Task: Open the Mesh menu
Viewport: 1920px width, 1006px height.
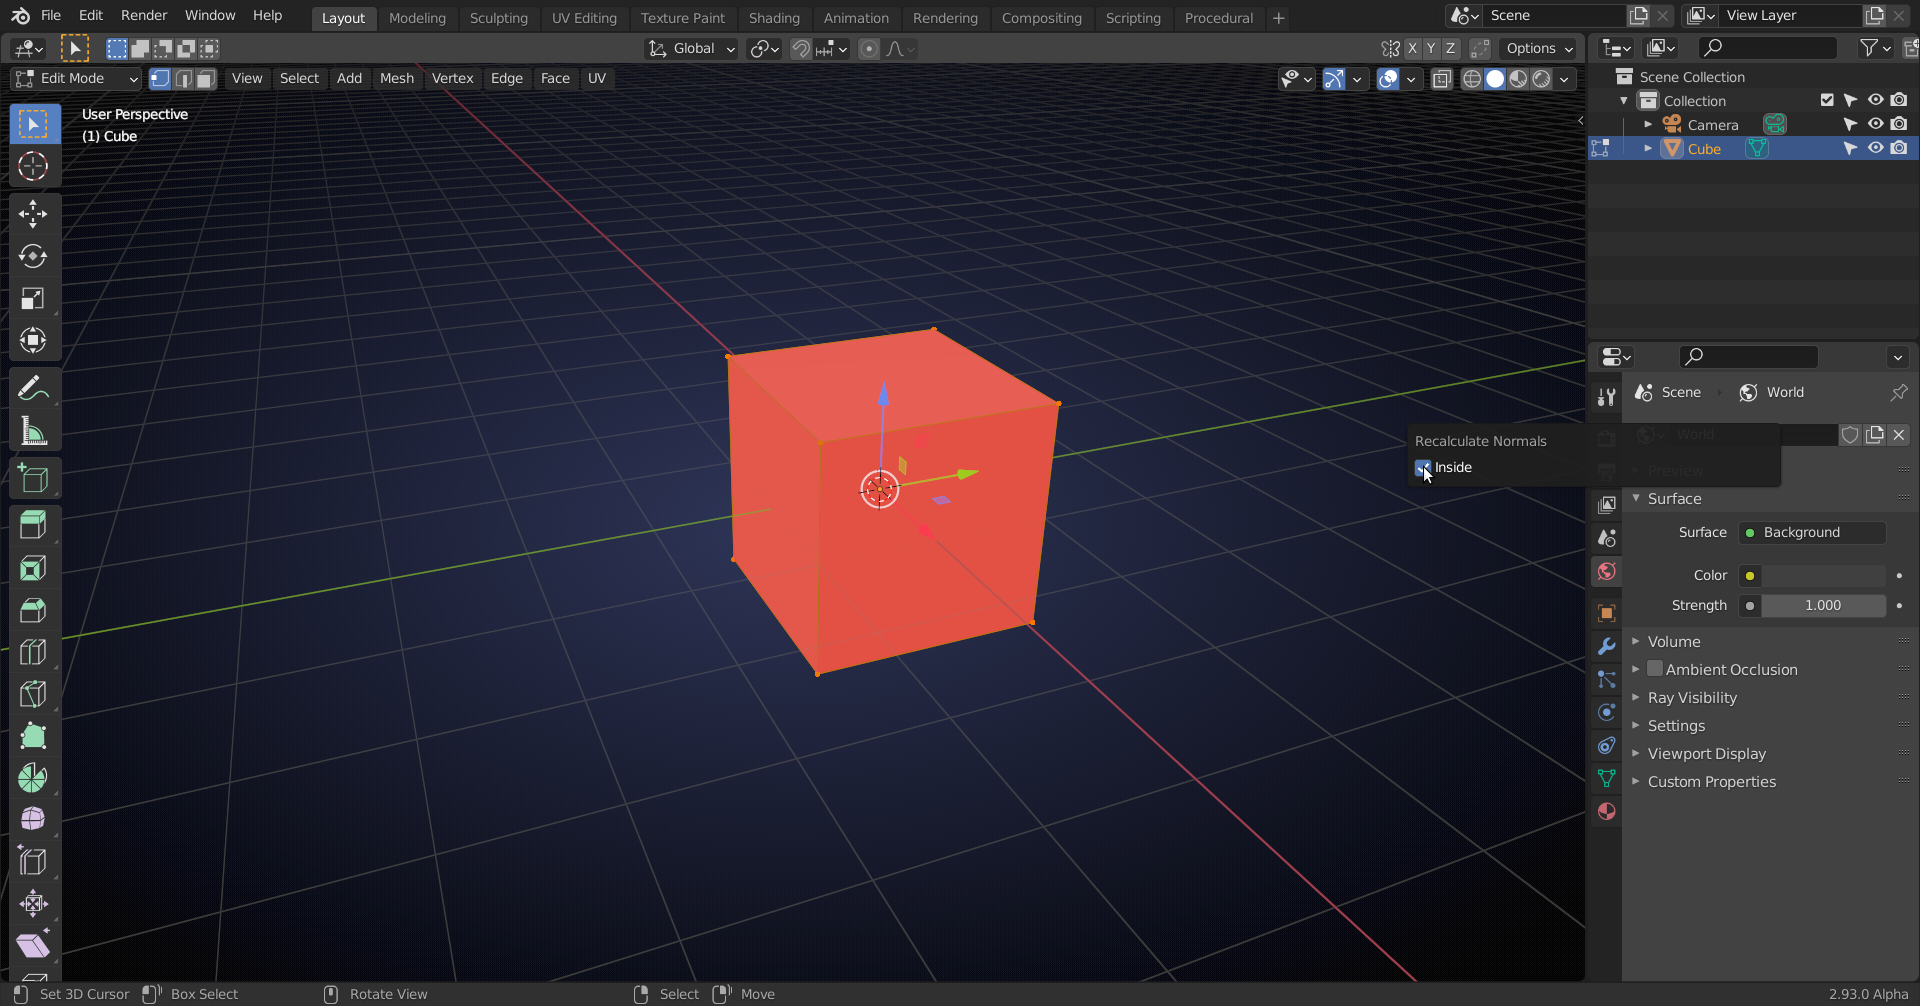Action: (x=397, y=78)
